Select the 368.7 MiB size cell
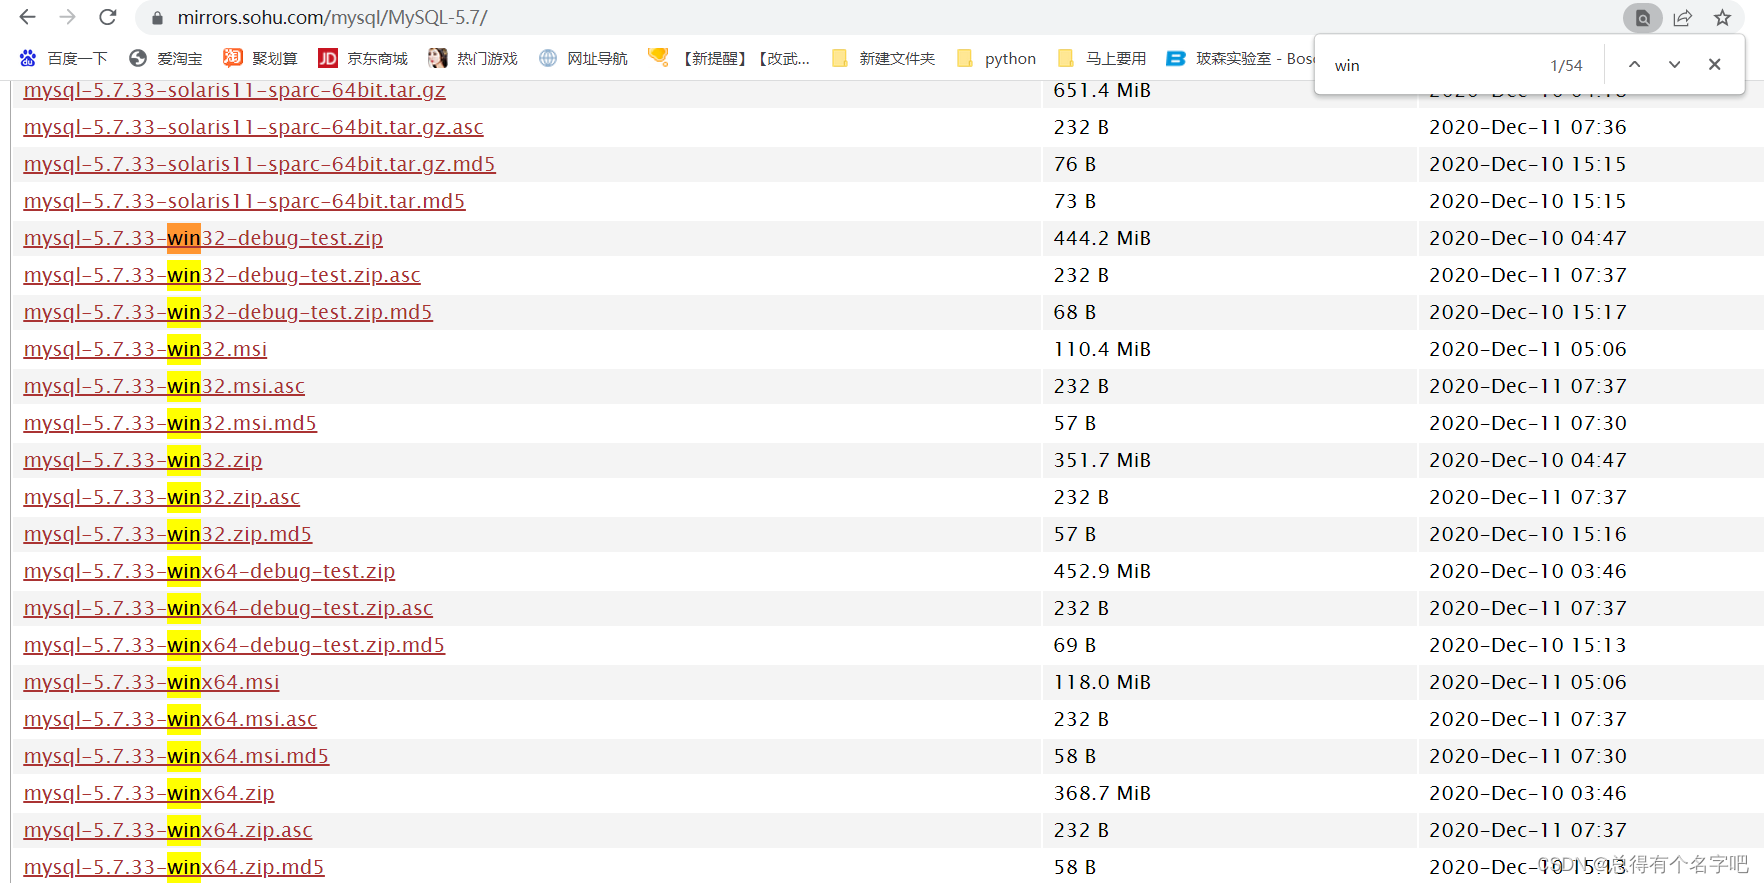 (x=1102, y=793)
